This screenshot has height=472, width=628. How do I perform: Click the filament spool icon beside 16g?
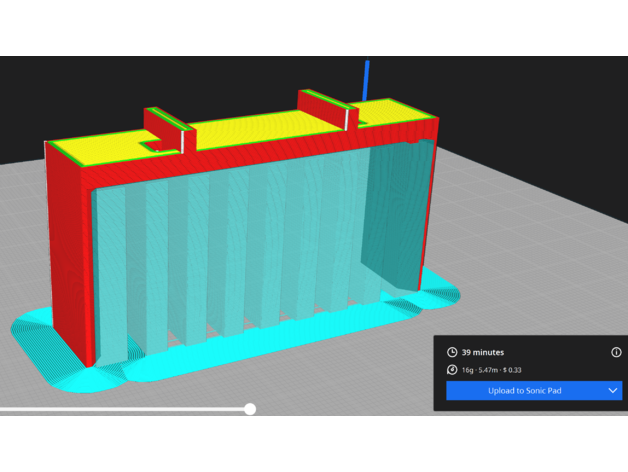(452, 371)
